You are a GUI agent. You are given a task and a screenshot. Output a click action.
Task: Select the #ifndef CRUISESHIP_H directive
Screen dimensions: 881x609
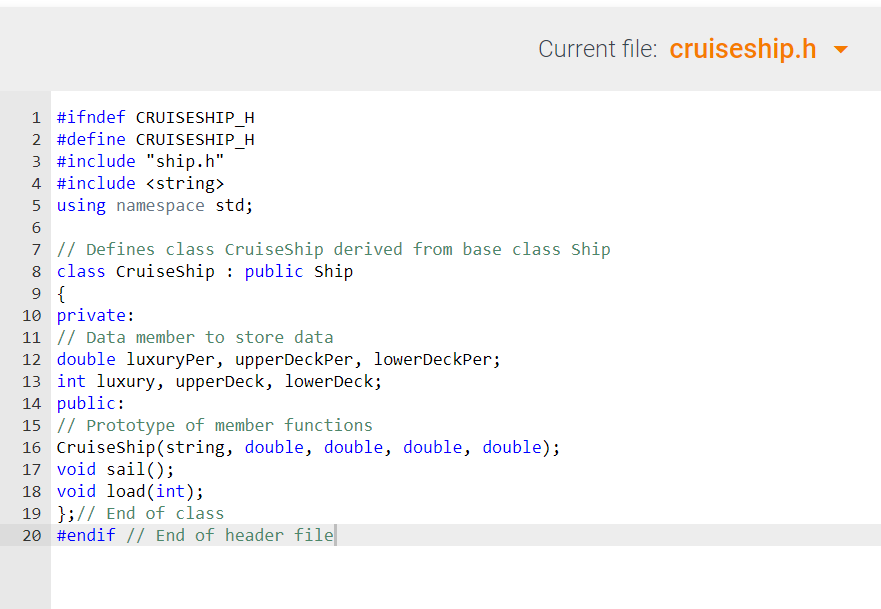click(155, 117)
